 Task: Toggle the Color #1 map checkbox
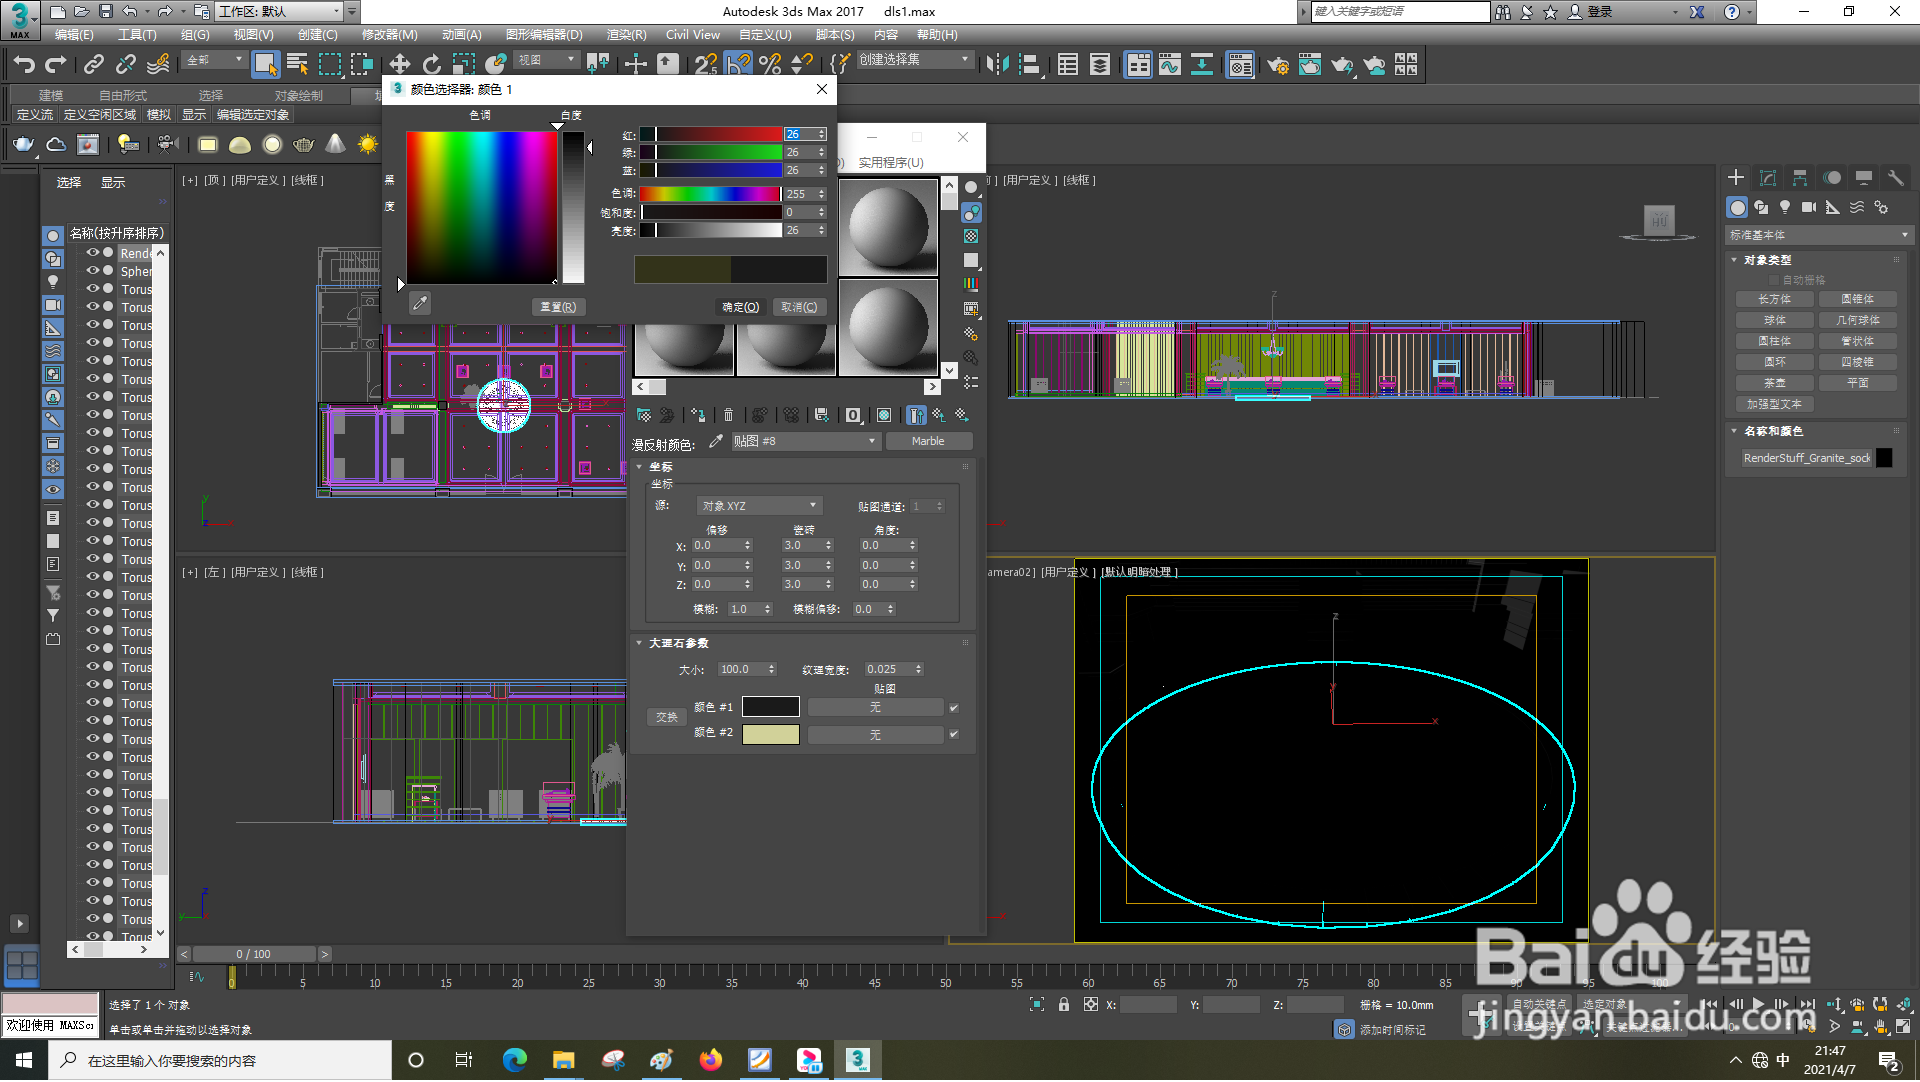[x=954, y=708]
